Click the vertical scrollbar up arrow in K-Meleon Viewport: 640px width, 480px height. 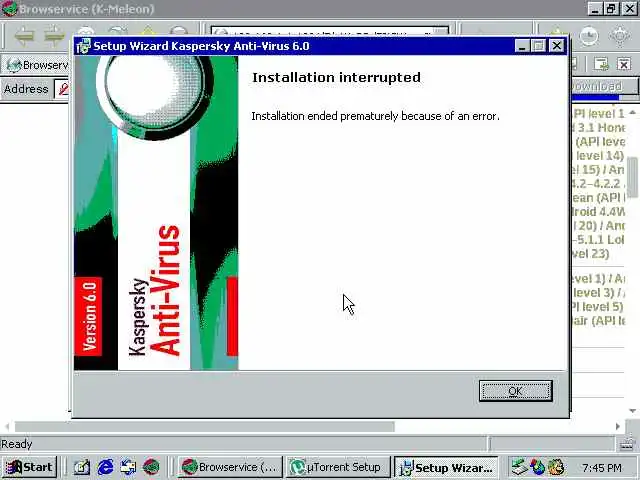pyautogui.click(x=632, y=112)
